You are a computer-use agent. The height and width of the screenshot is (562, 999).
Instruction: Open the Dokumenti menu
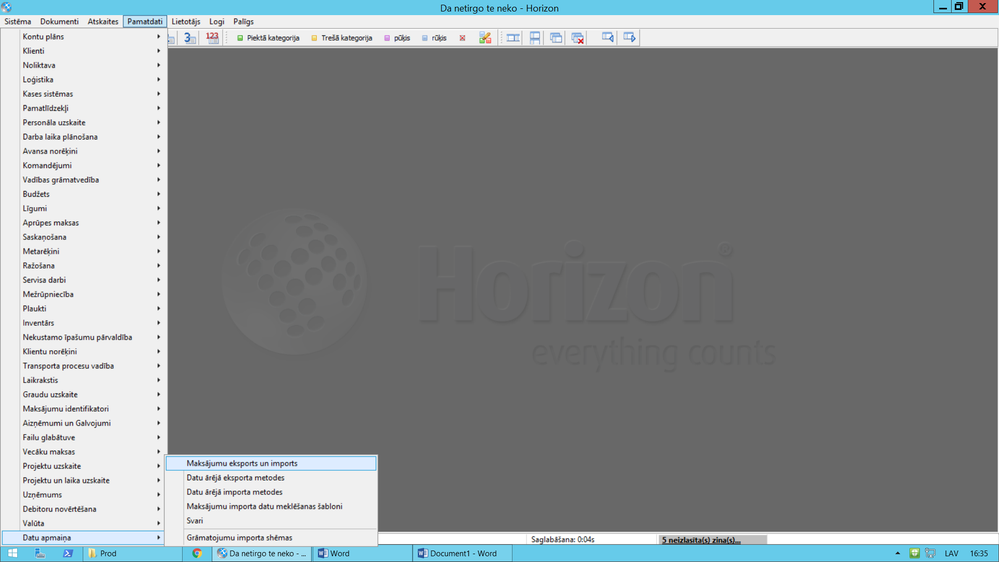[x=59, y=21]
